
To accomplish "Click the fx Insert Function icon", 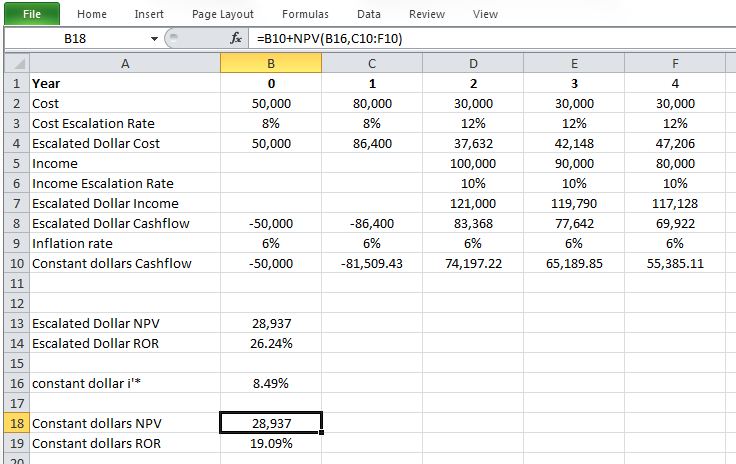I will 236,38.
